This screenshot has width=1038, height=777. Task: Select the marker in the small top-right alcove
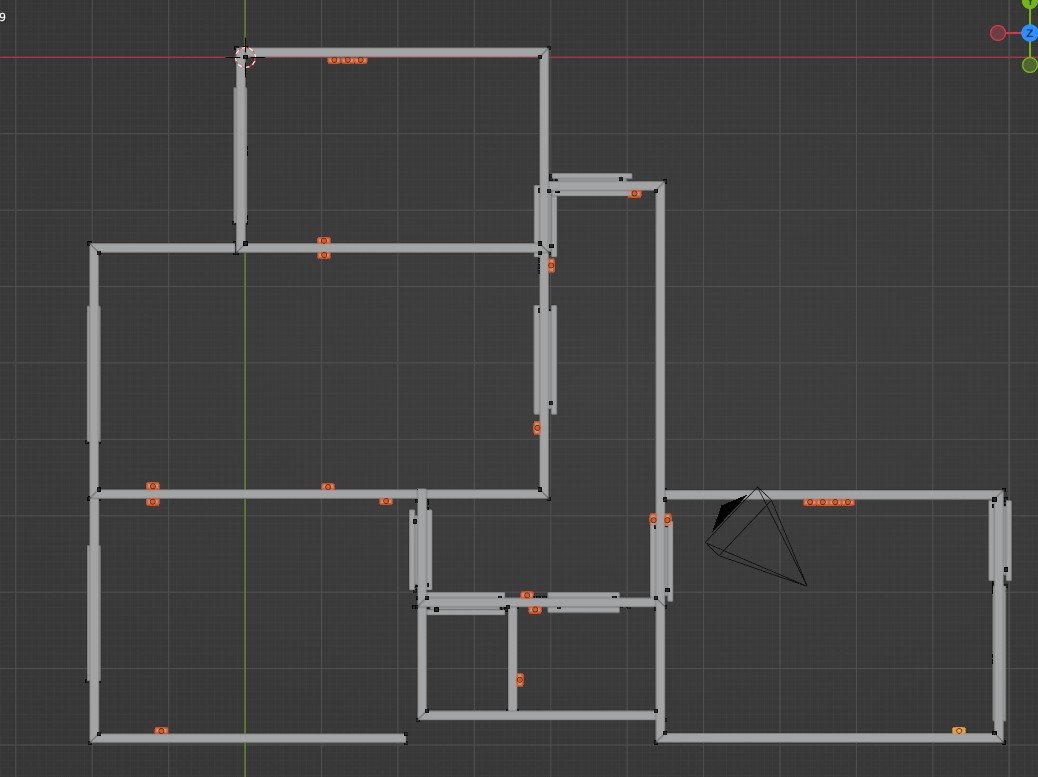click(x=634, y=194)
